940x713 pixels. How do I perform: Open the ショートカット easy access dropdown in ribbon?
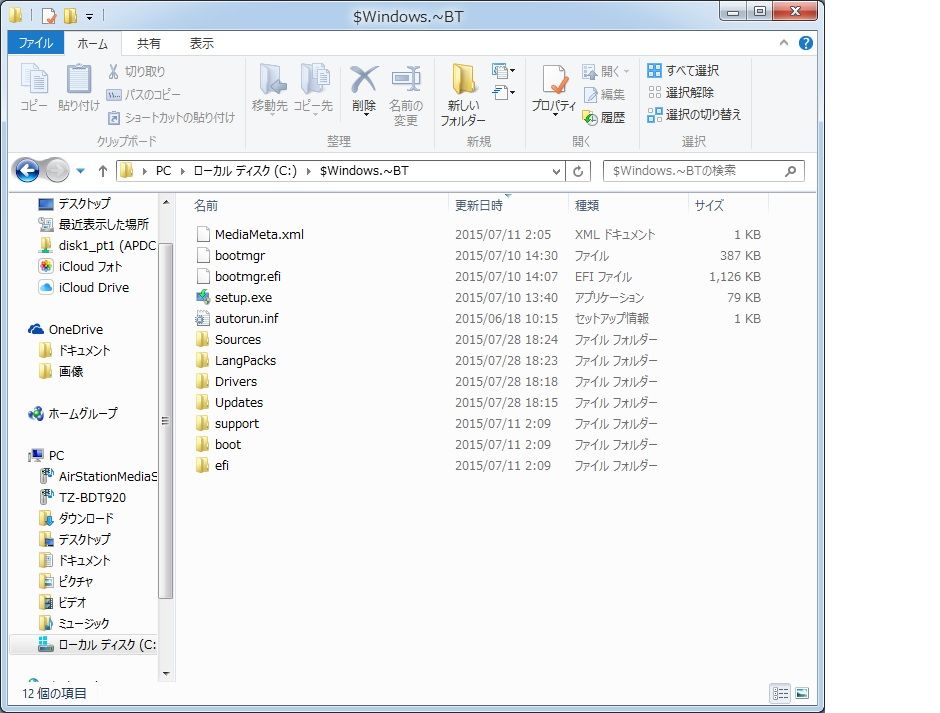[503, 93]
